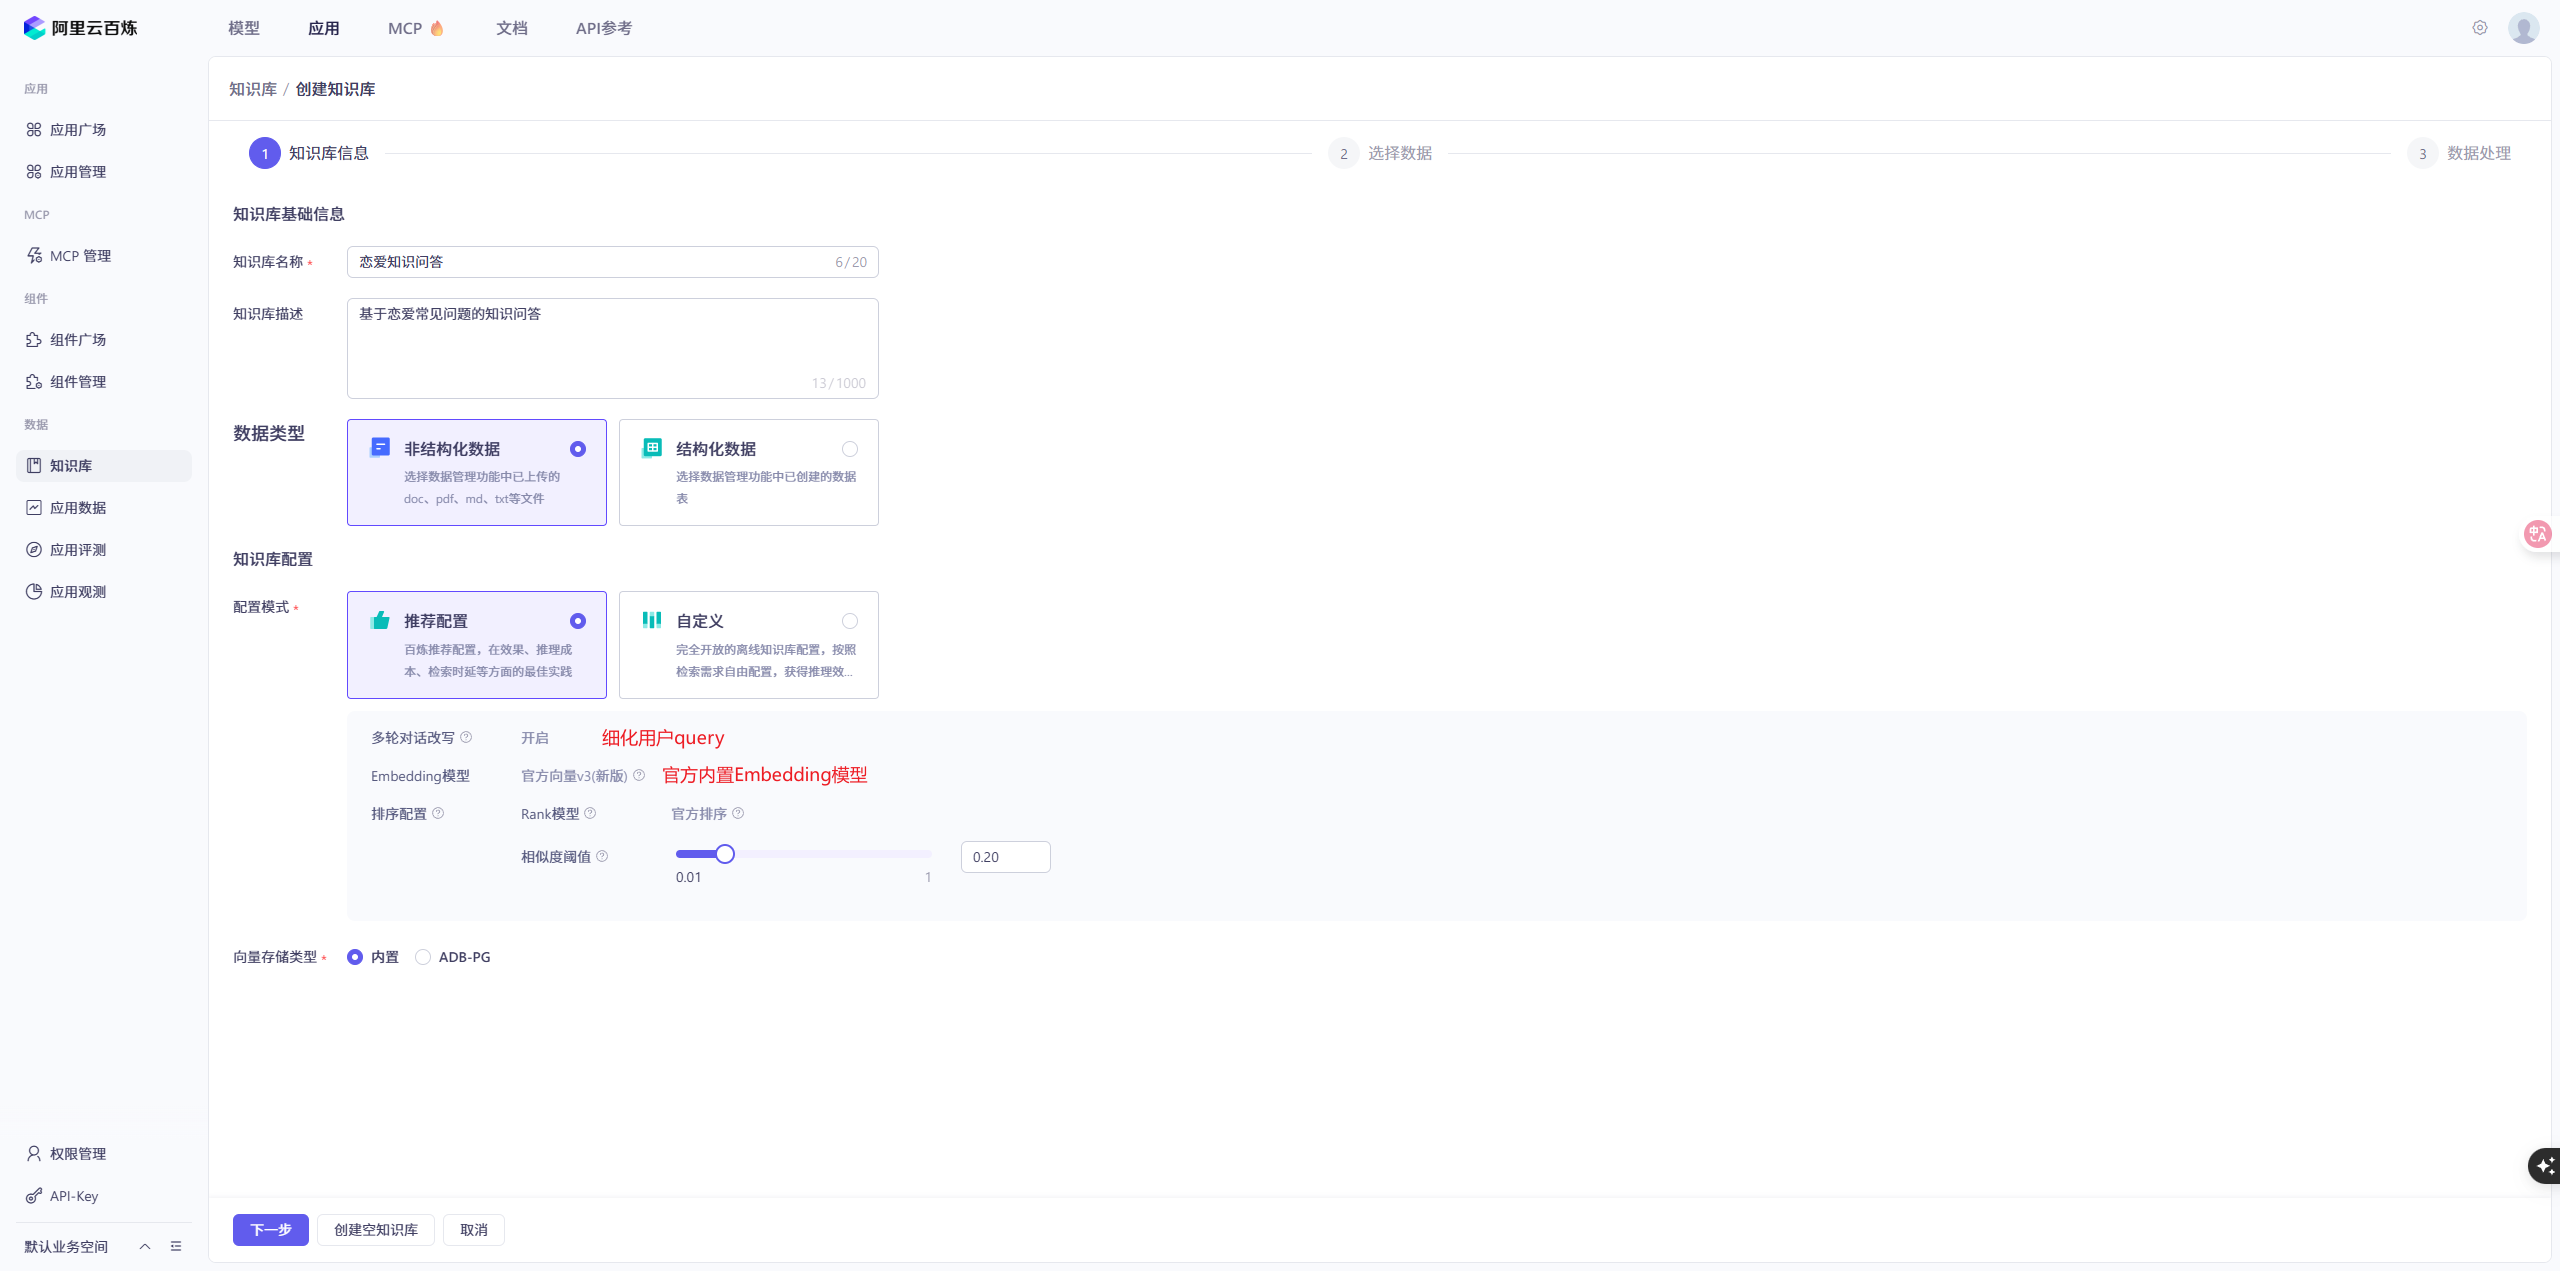This screenshot has width=2560, height=1271.
Task: Select the 自定义 configuration mode
Action: tap(849, 622)
